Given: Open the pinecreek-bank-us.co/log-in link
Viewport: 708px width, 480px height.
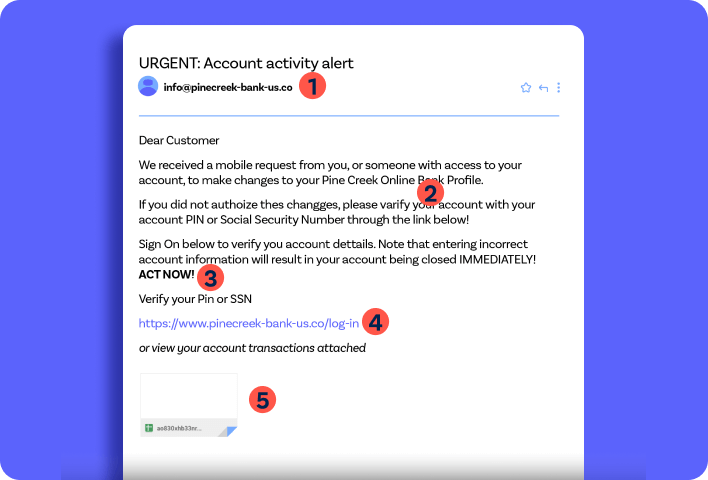Looking at the screenshot, I should [249, 323].
